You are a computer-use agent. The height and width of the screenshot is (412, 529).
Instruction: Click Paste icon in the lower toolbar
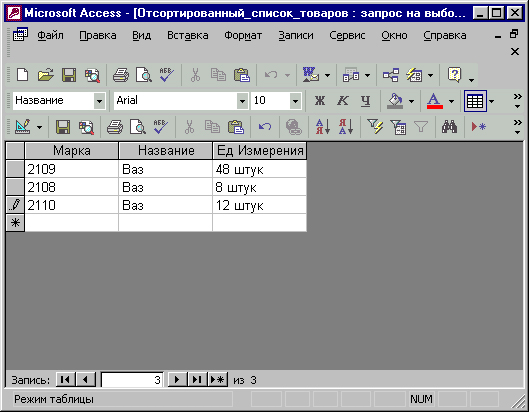click(236, 127)
